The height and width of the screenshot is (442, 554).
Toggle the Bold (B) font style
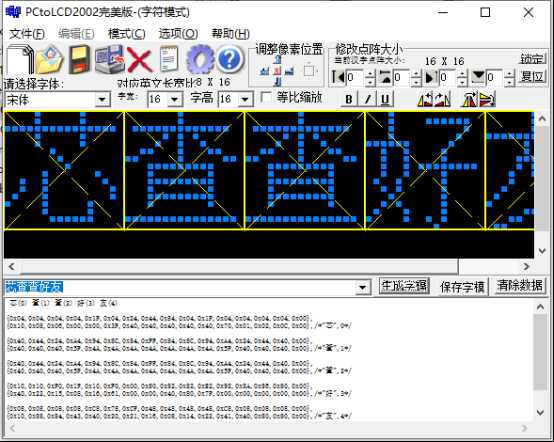pos(349,99)
